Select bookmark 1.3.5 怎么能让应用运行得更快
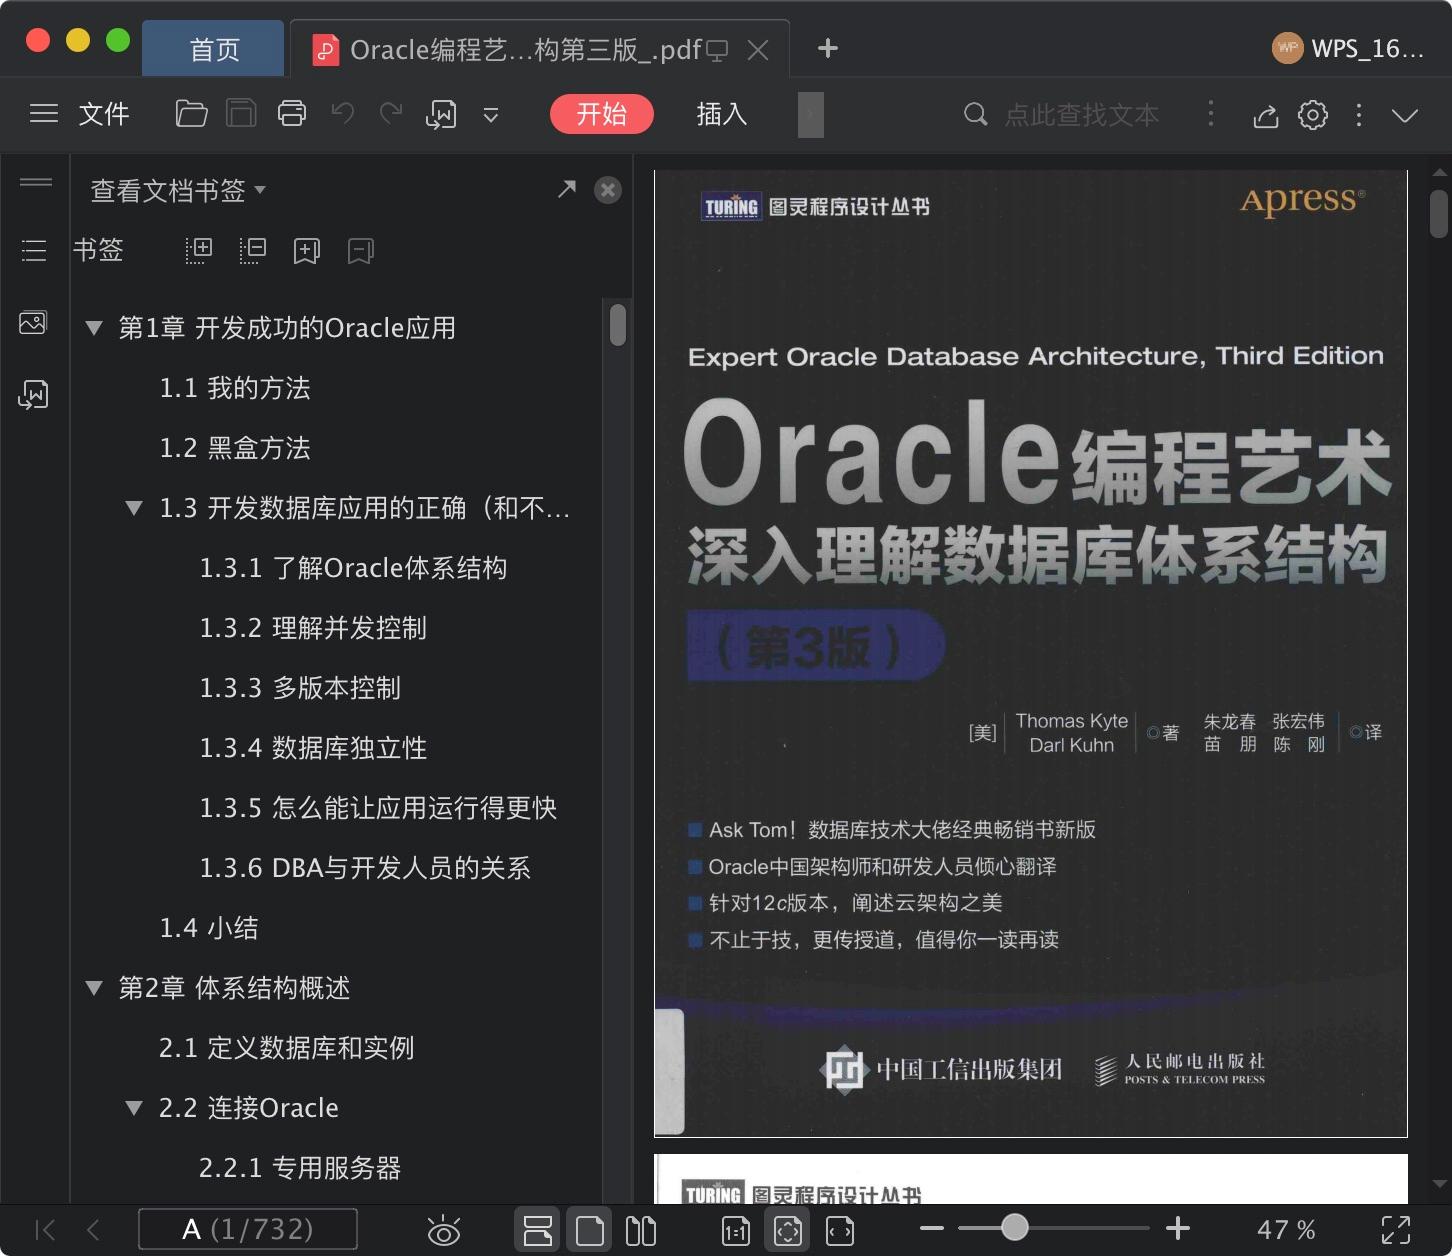The image size is (1452, 1256). click(x=378, y=808)
